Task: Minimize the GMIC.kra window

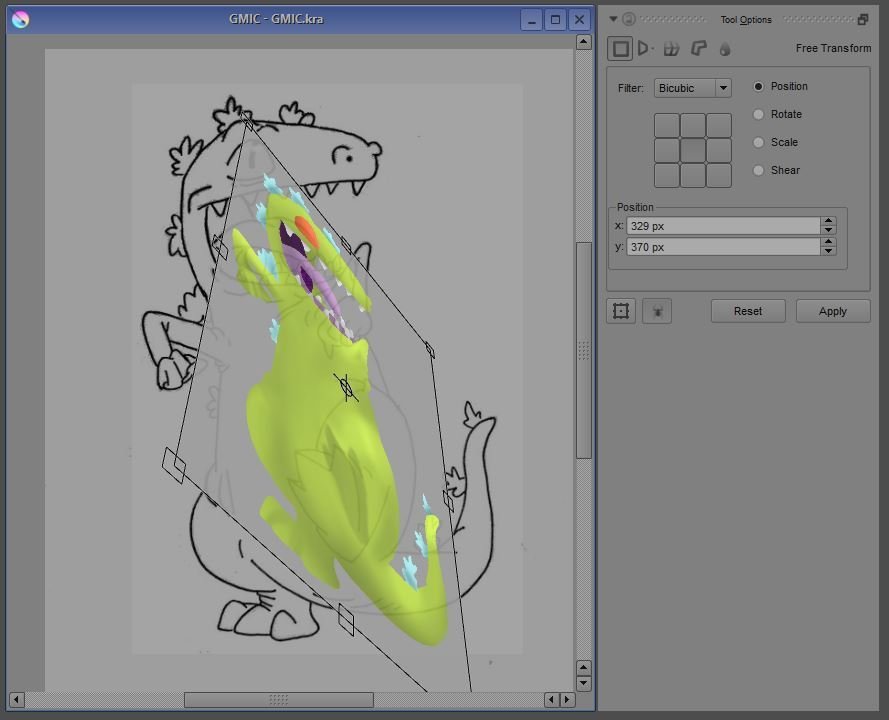Action: click(x=531, y=20)
